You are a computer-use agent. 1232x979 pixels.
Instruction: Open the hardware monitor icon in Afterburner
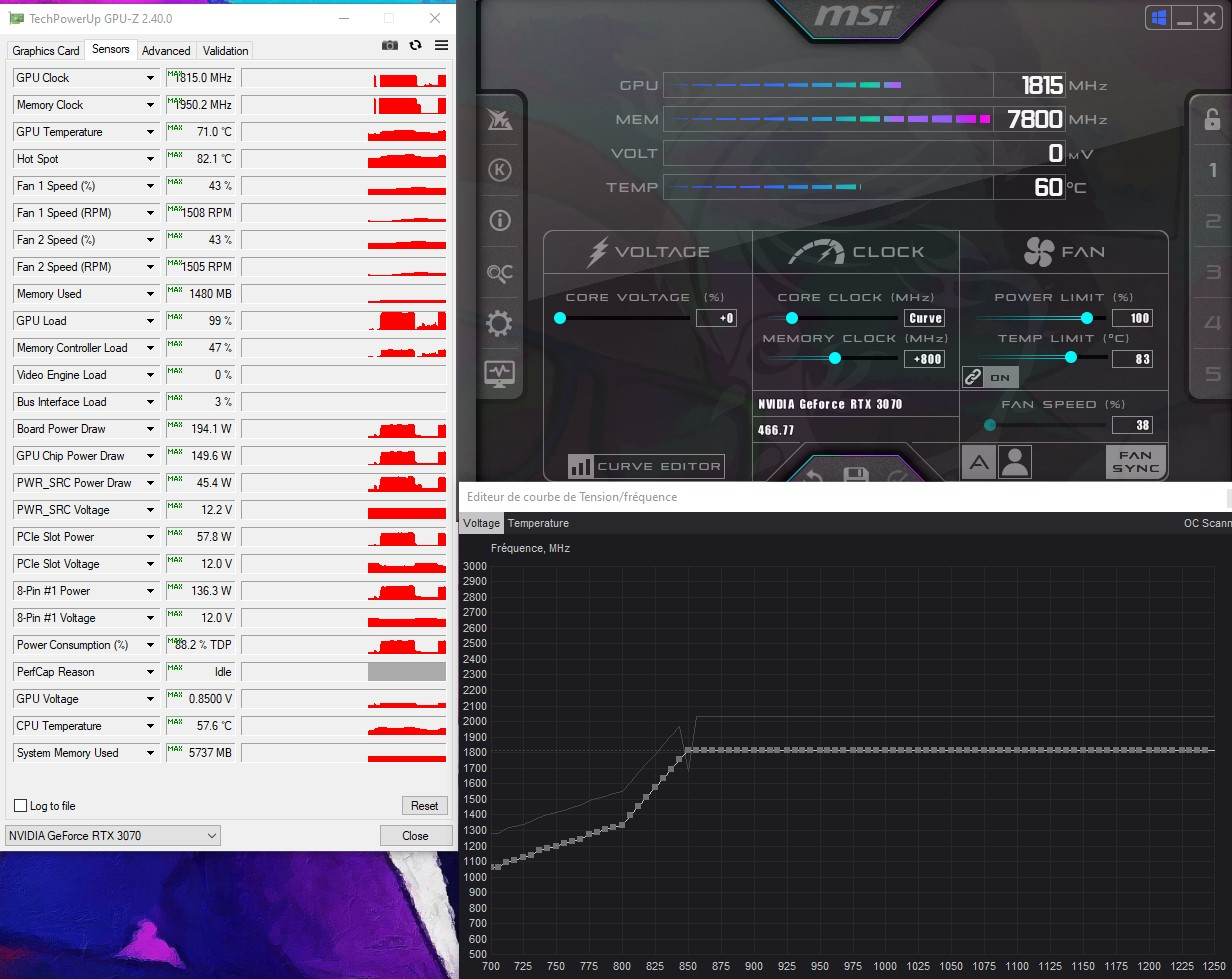[x=499, y=374]
